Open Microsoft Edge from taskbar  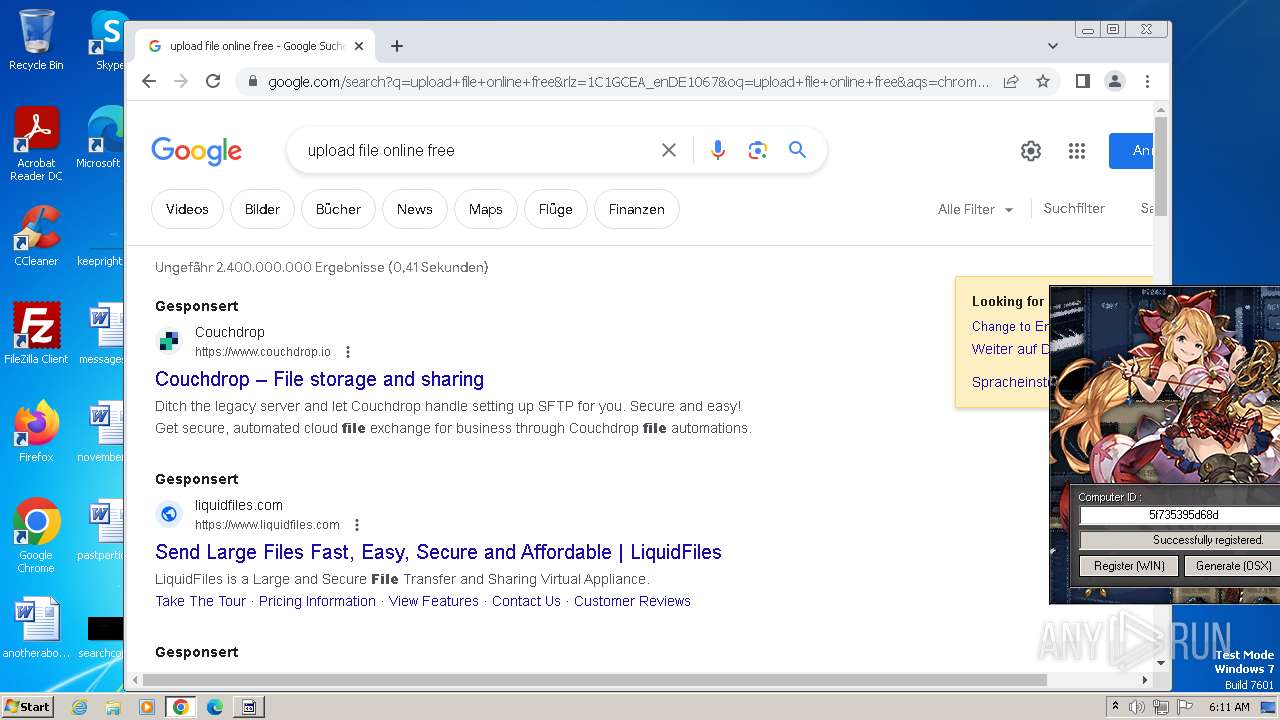pos(215,707)
